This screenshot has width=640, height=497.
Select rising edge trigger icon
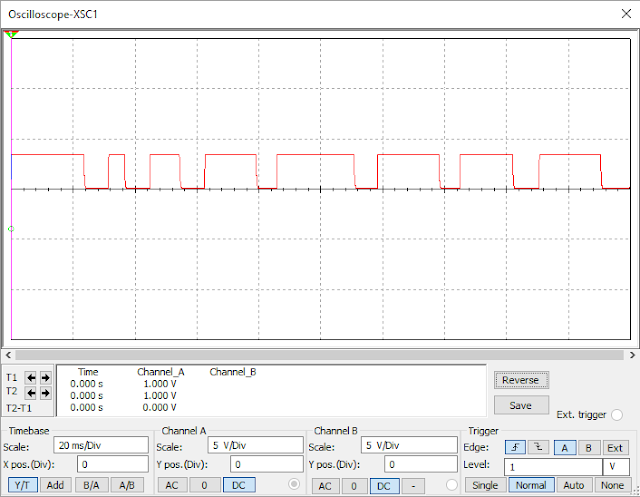pyautogui.click(x=515, y=448)
